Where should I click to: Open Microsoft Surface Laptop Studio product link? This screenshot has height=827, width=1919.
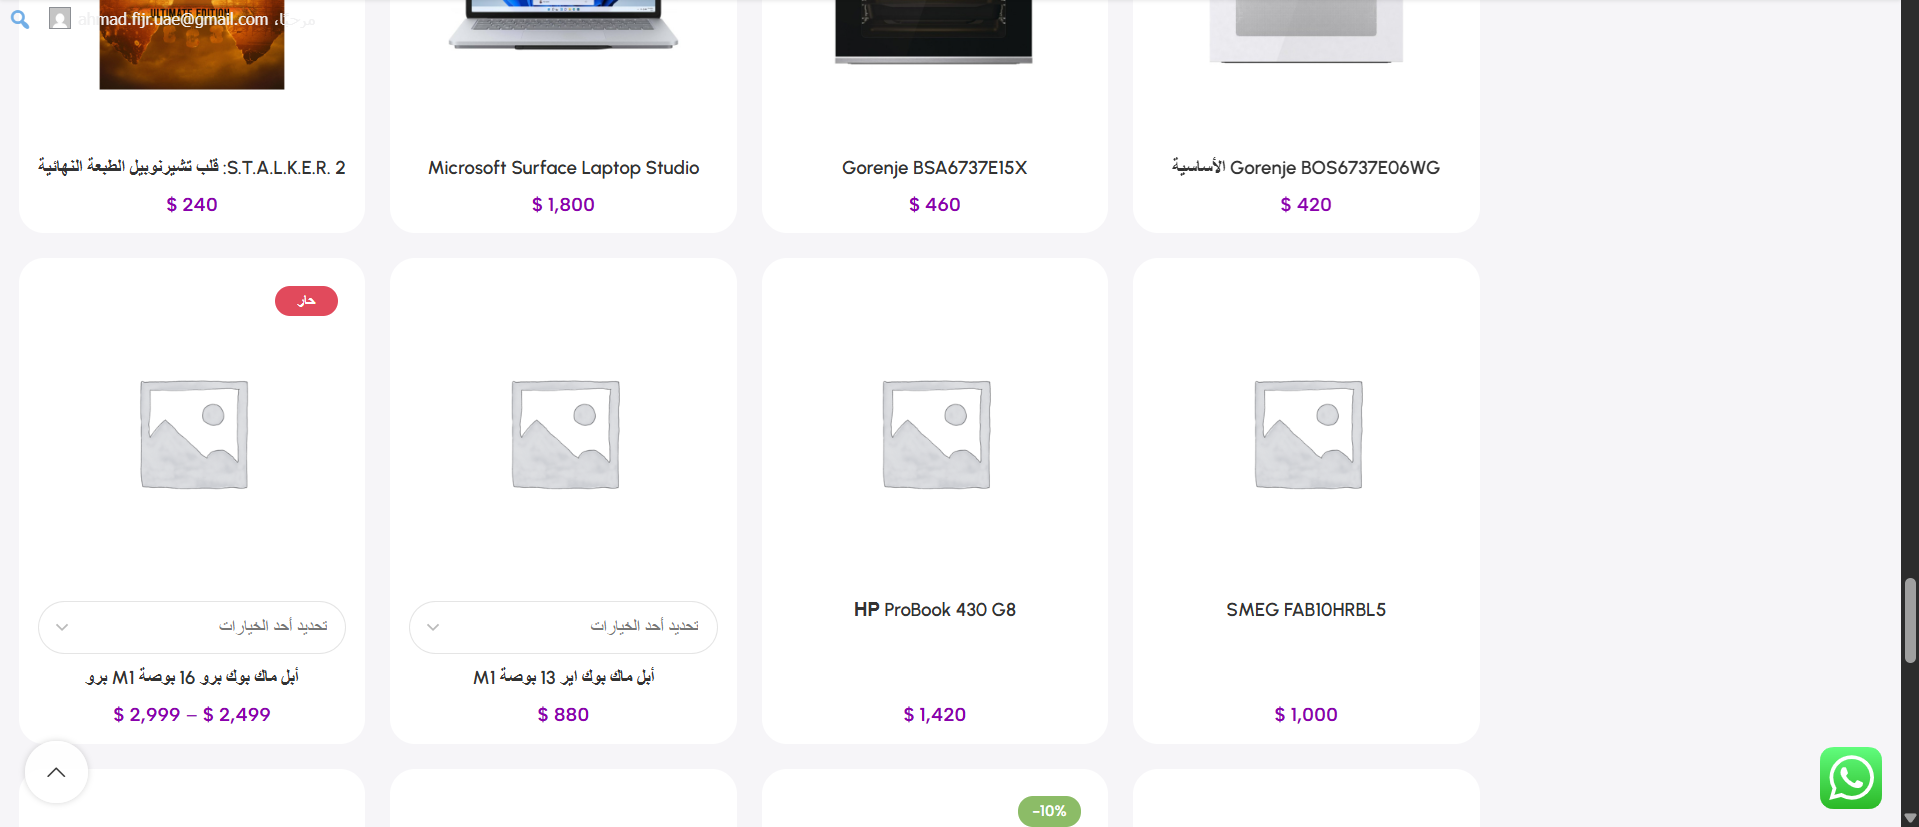tap(563, 168)
